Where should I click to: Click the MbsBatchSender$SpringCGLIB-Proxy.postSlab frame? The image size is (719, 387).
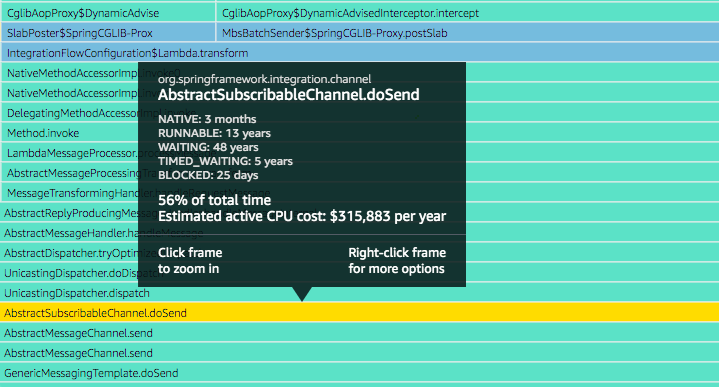[467, 33]
